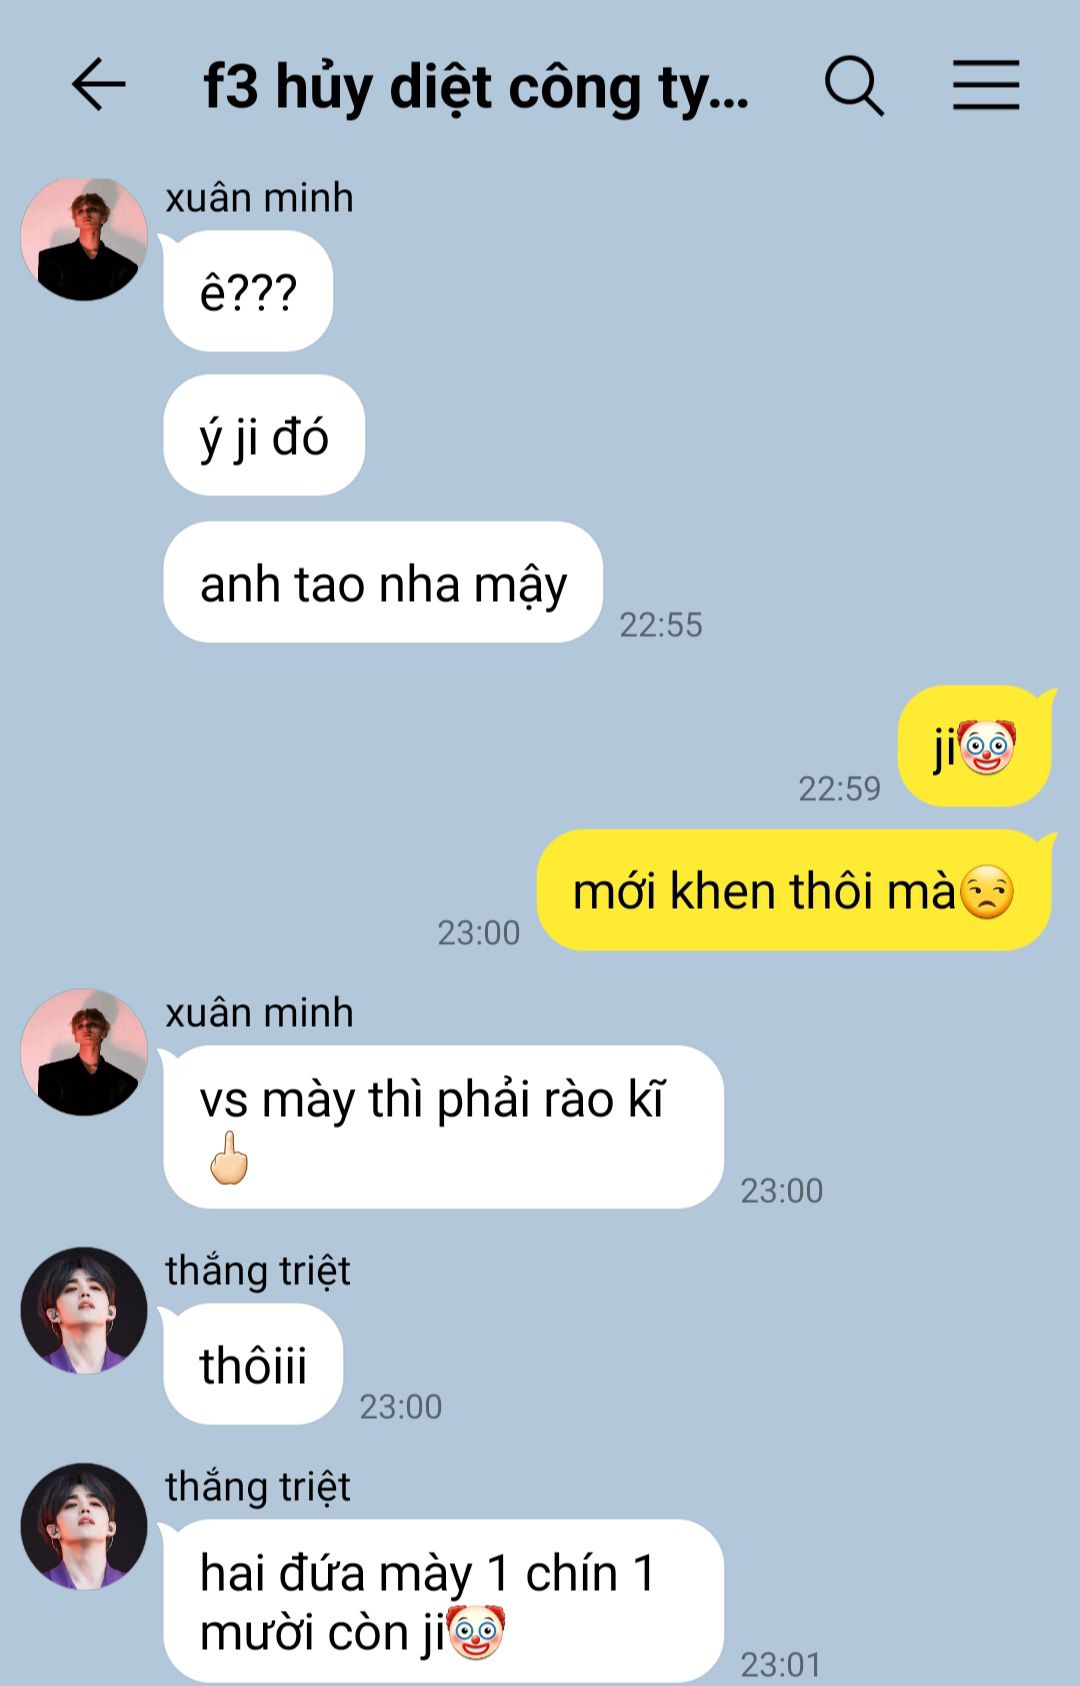Tap the vs mày thì phải rào kĩ bubble
1080x1686 pixels.
[x=443, y=1127]
